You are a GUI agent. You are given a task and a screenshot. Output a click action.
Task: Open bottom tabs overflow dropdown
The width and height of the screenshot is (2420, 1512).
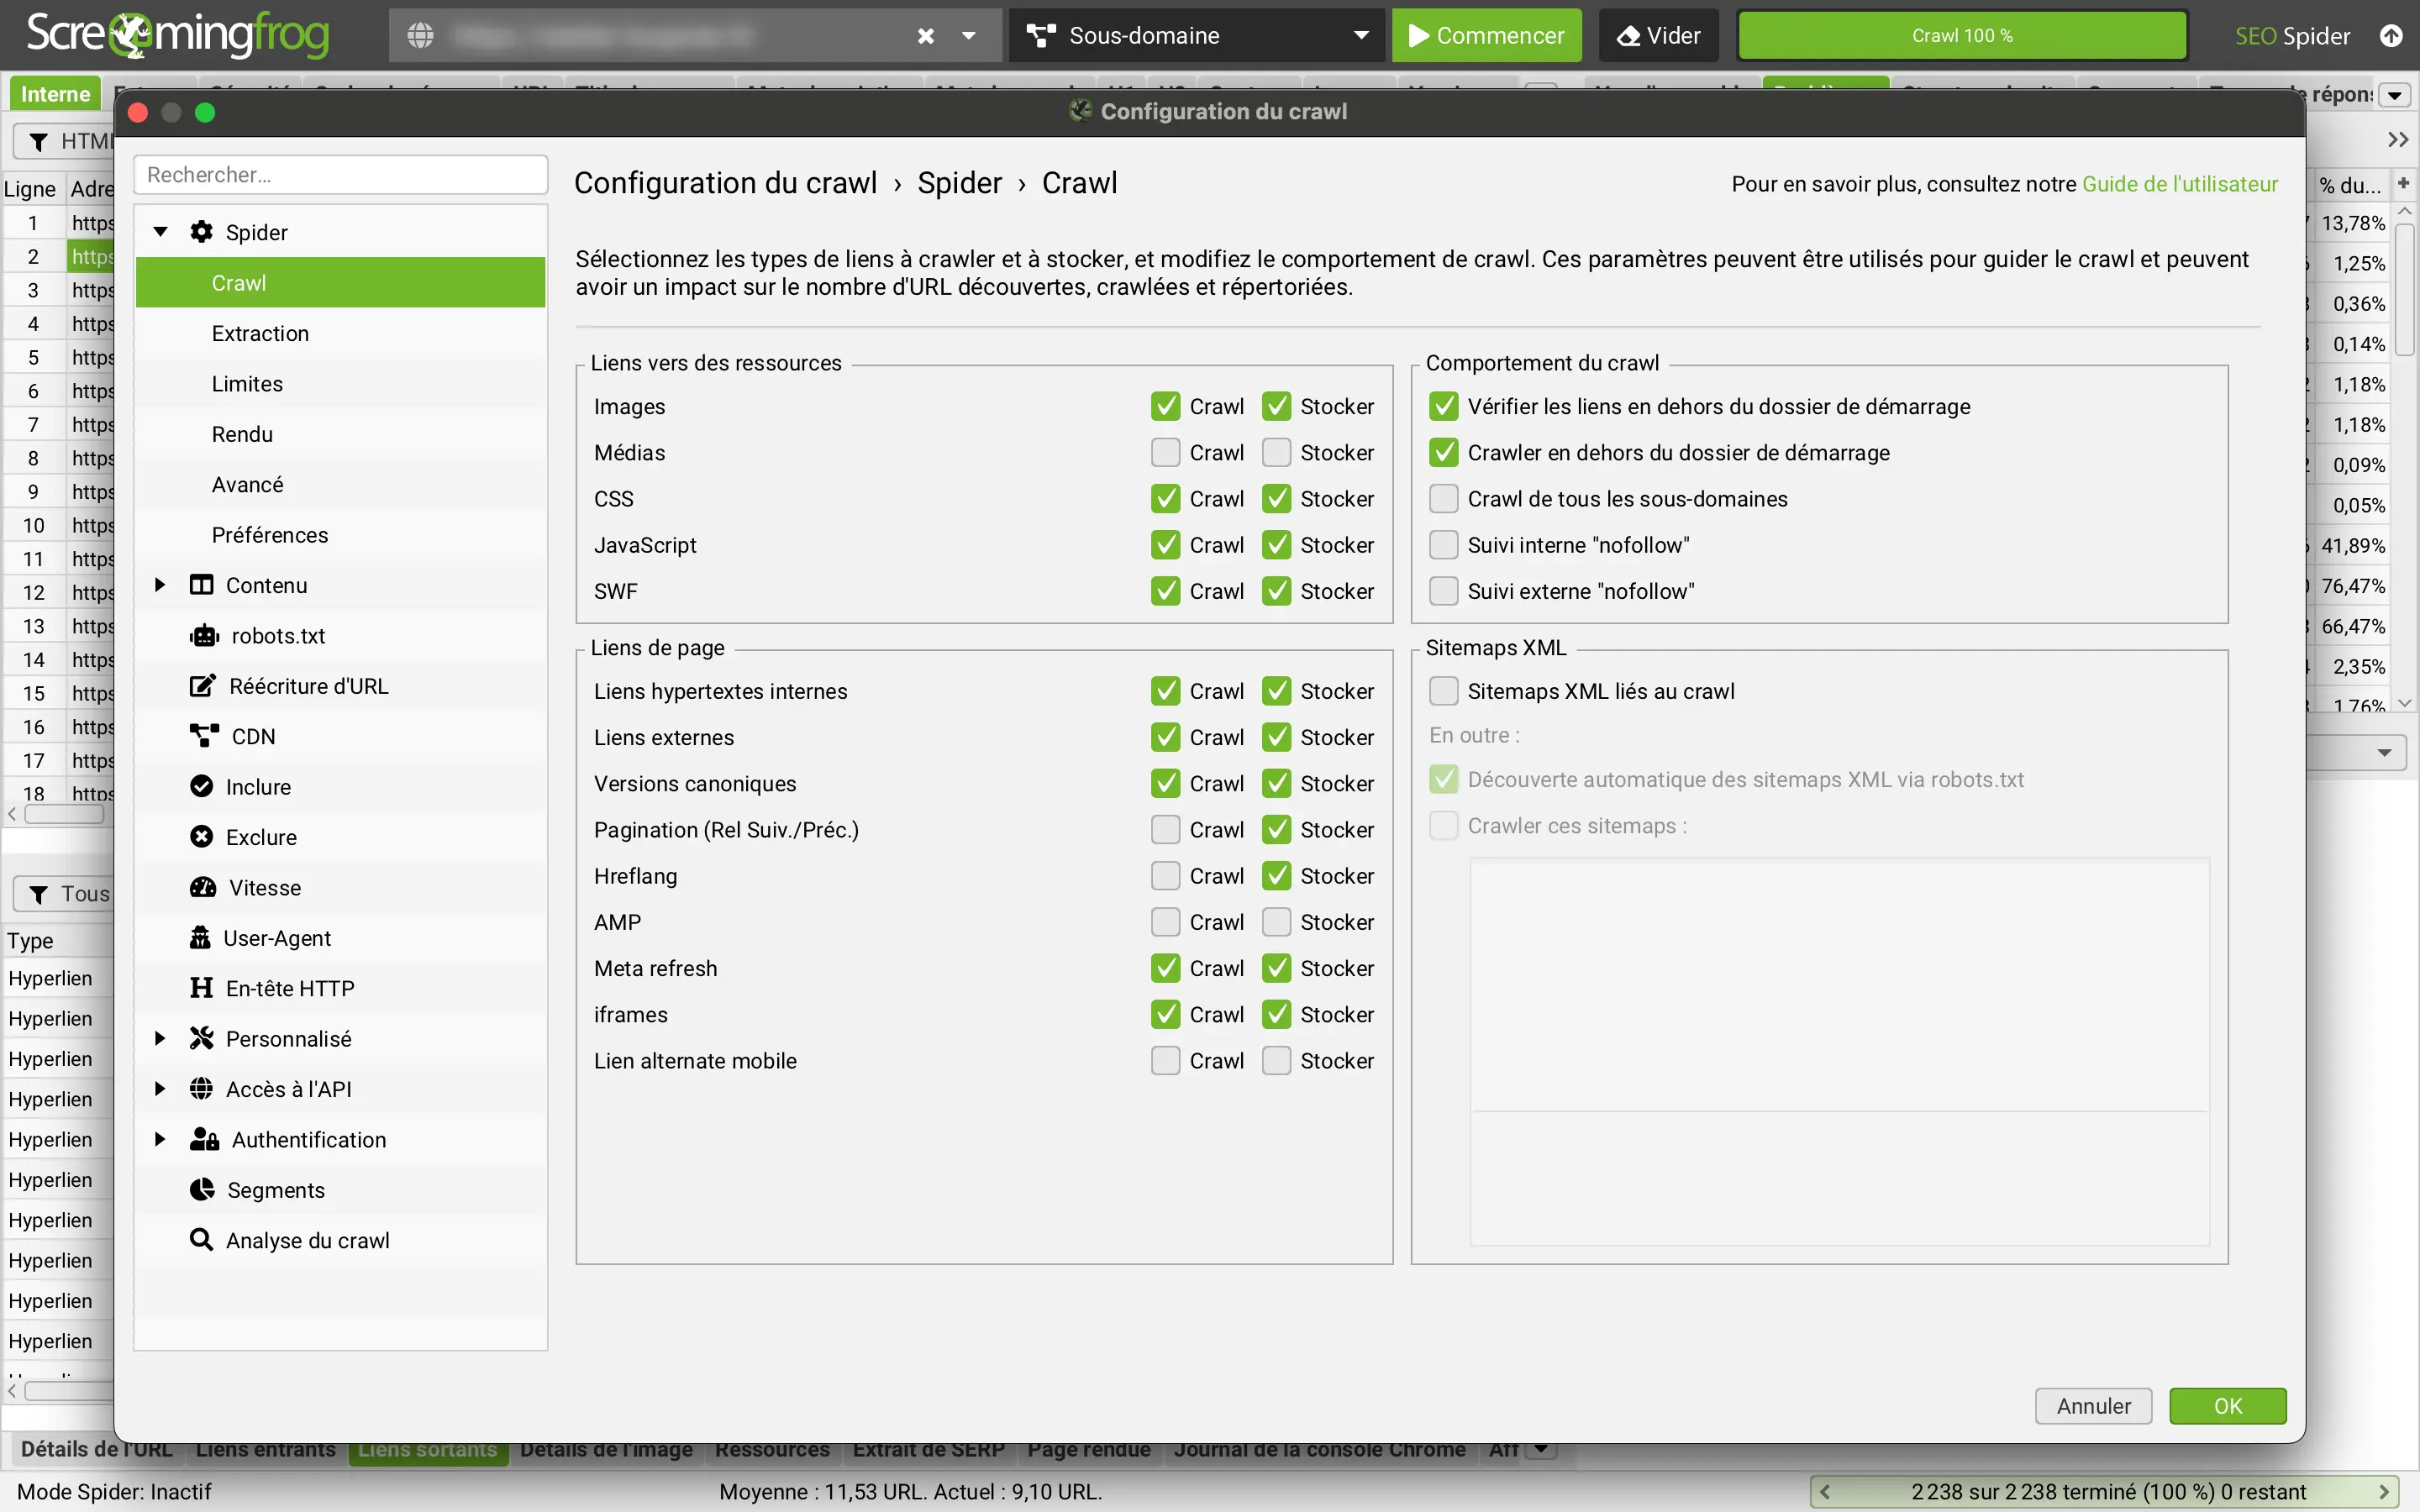coord(1542,1449)
